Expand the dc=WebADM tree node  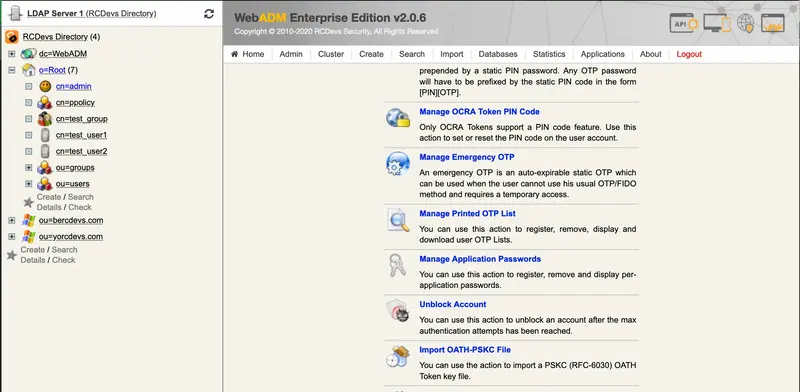pos(12,54)
